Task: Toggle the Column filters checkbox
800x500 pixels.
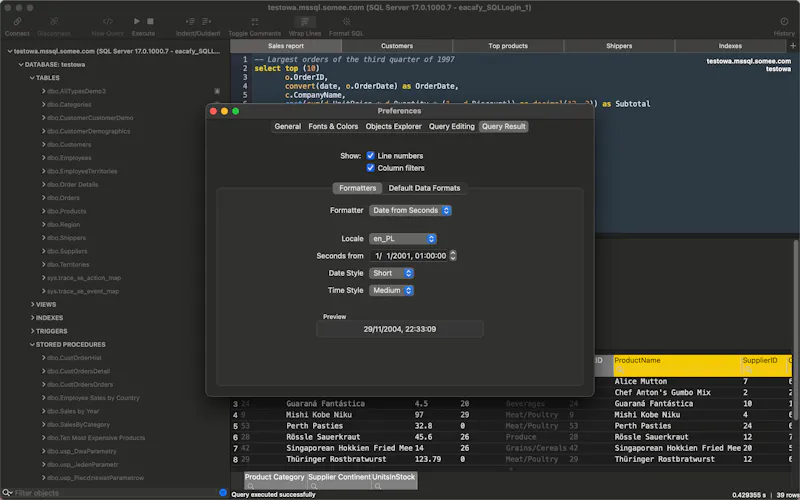Action: (370, 168)
